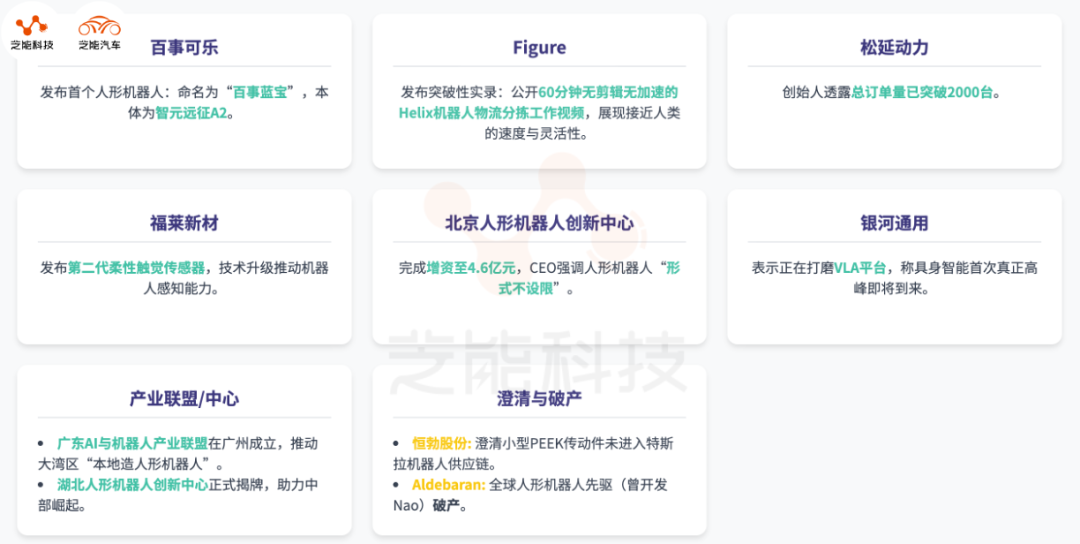
Task: Select the 百事可乐 card heading
Action: [185, 48]
